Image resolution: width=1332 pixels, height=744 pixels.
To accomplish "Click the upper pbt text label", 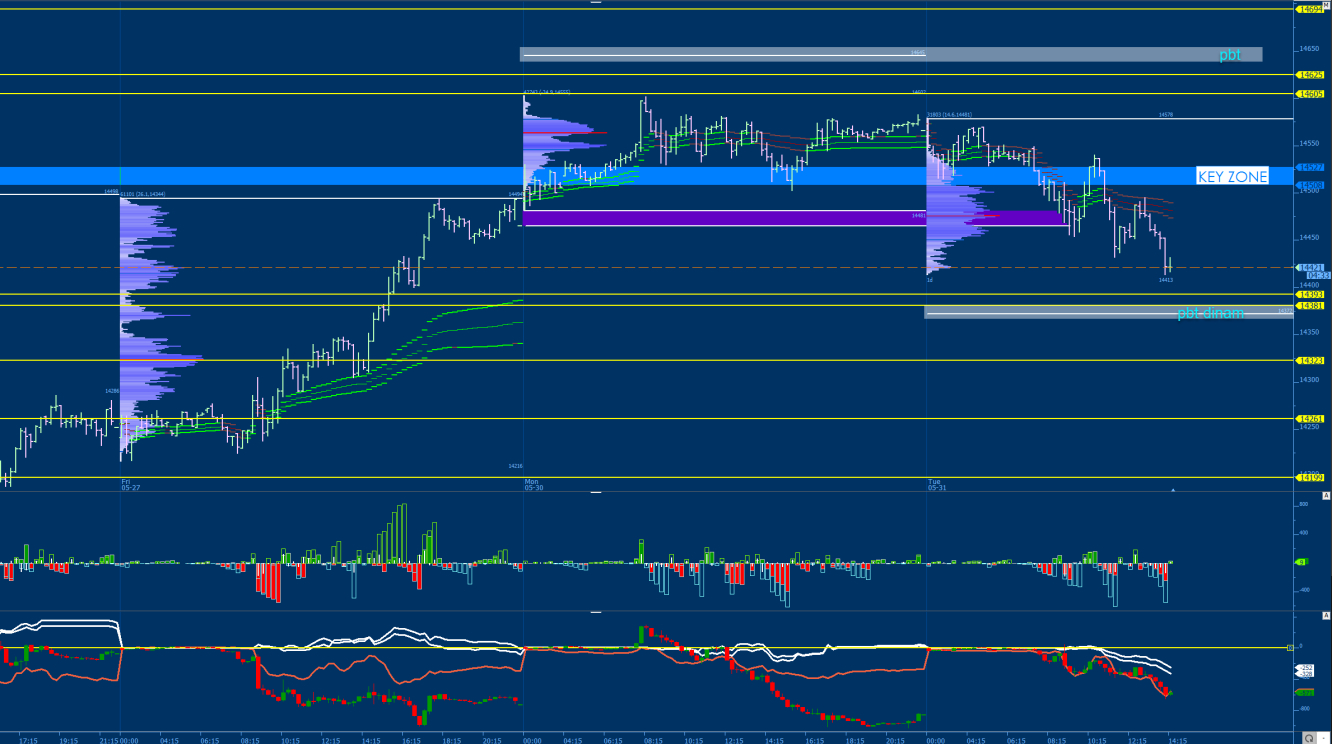I will [1229, 55].
